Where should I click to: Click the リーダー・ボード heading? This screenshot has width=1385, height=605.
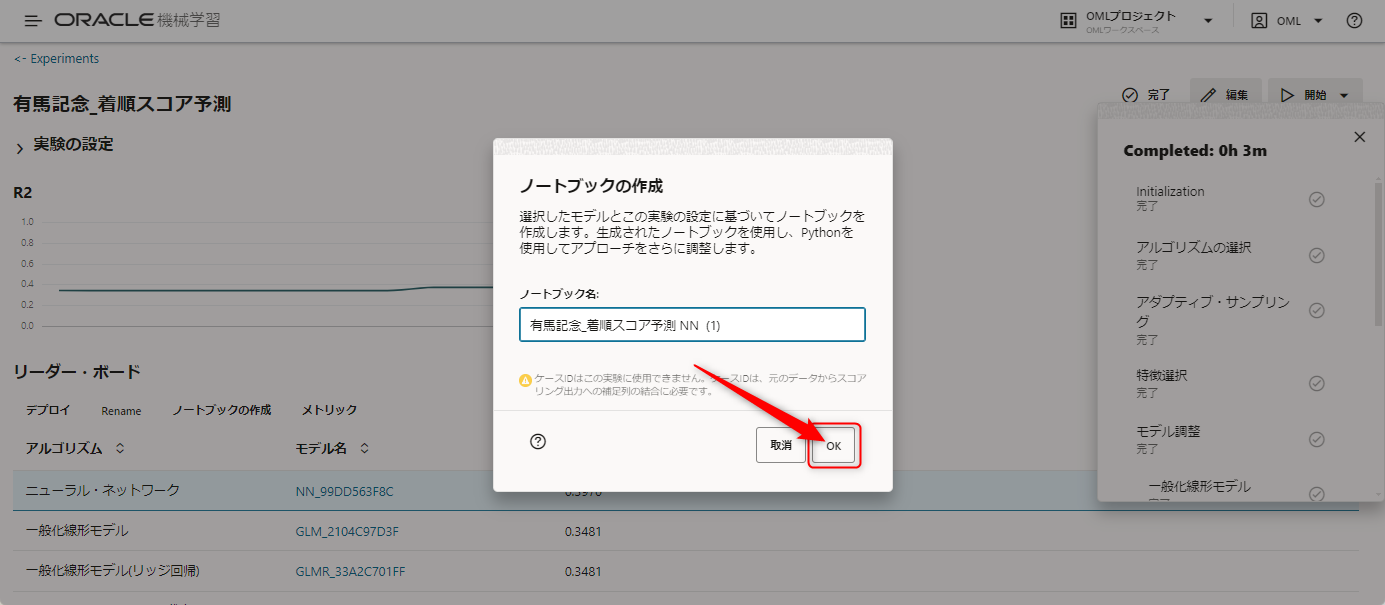(x=77, y=372)
